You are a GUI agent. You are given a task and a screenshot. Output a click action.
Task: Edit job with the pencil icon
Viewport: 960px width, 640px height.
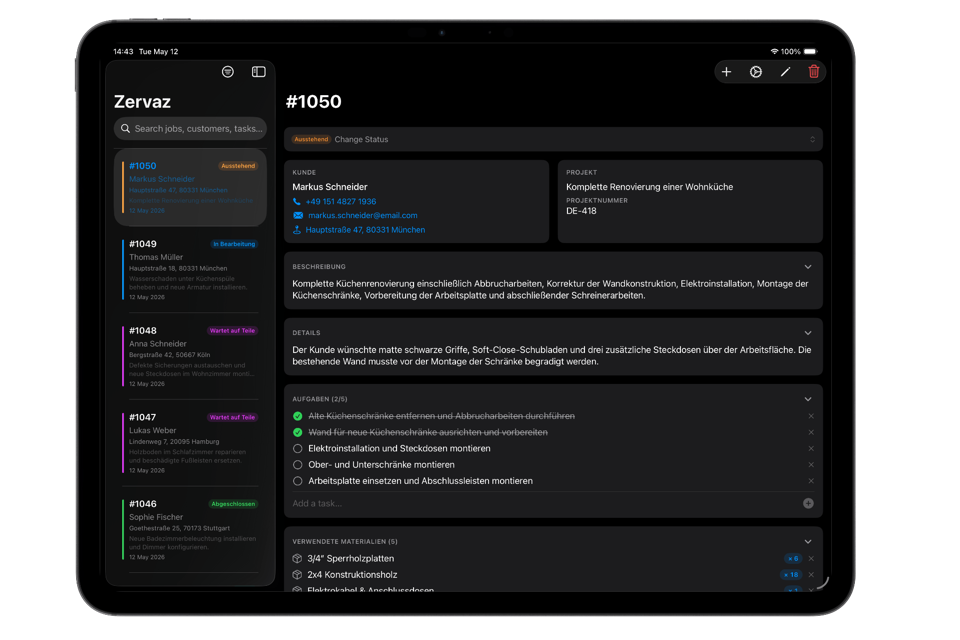785,72
